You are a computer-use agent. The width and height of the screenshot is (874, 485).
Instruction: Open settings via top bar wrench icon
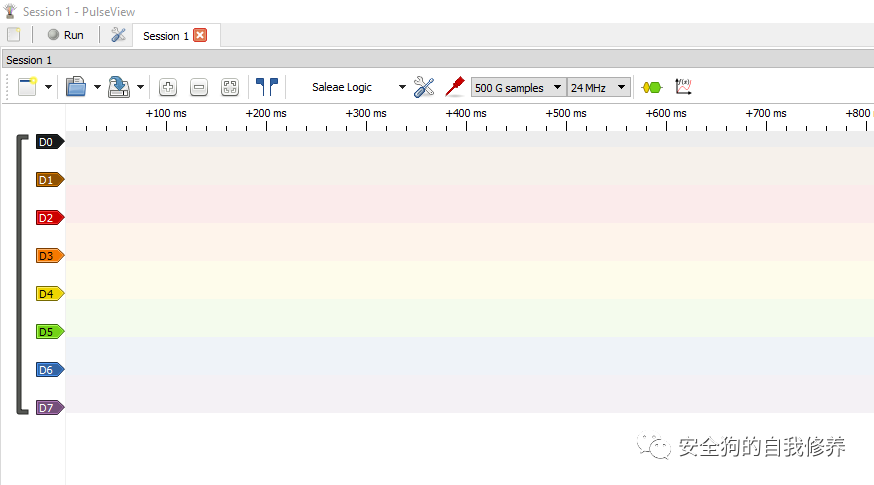click(x=118, y=35)
